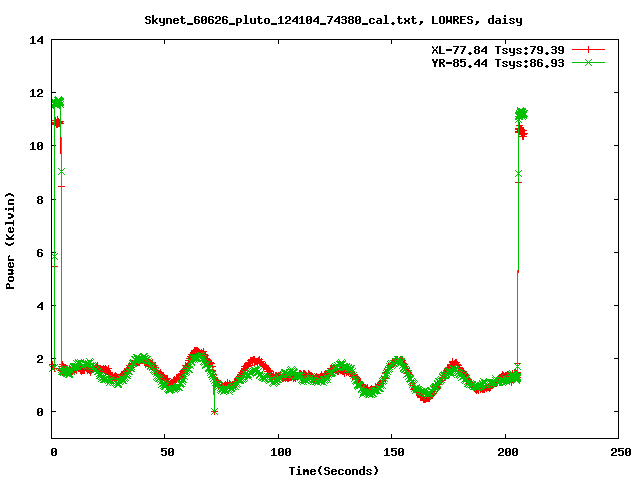The height and width of the screenshot is (480, 640).
Task: Click the x-axis tick label 100
Action: click(281, 452)
